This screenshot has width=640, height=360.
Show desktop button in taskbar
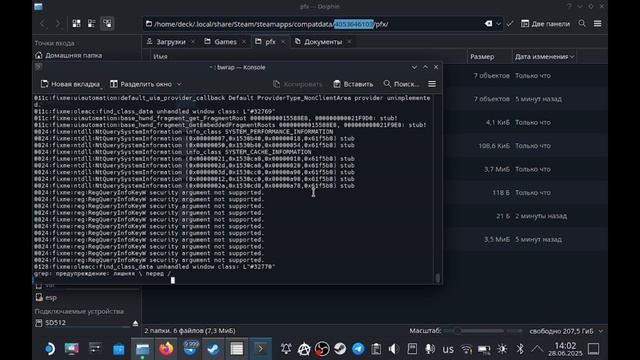(593, 349)
